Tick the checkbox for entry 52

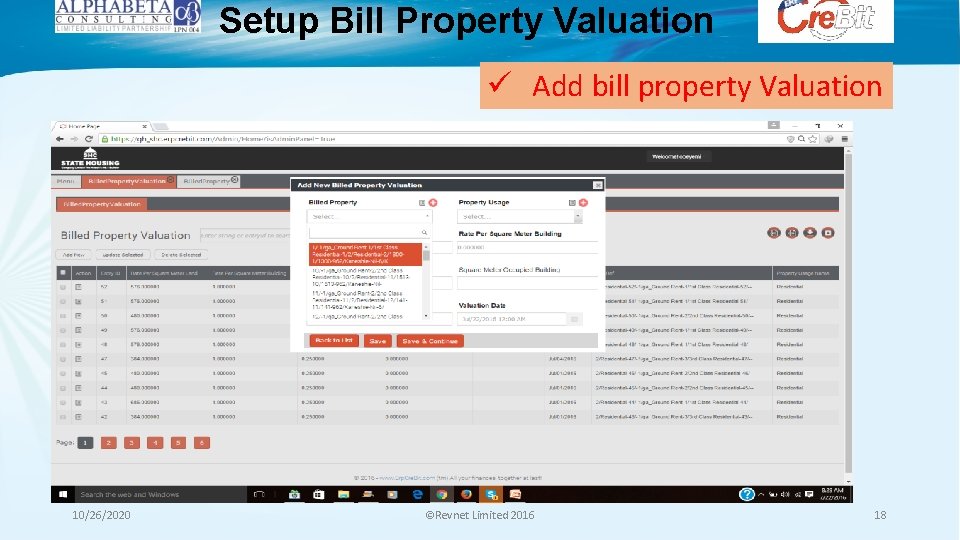[62, 287]
